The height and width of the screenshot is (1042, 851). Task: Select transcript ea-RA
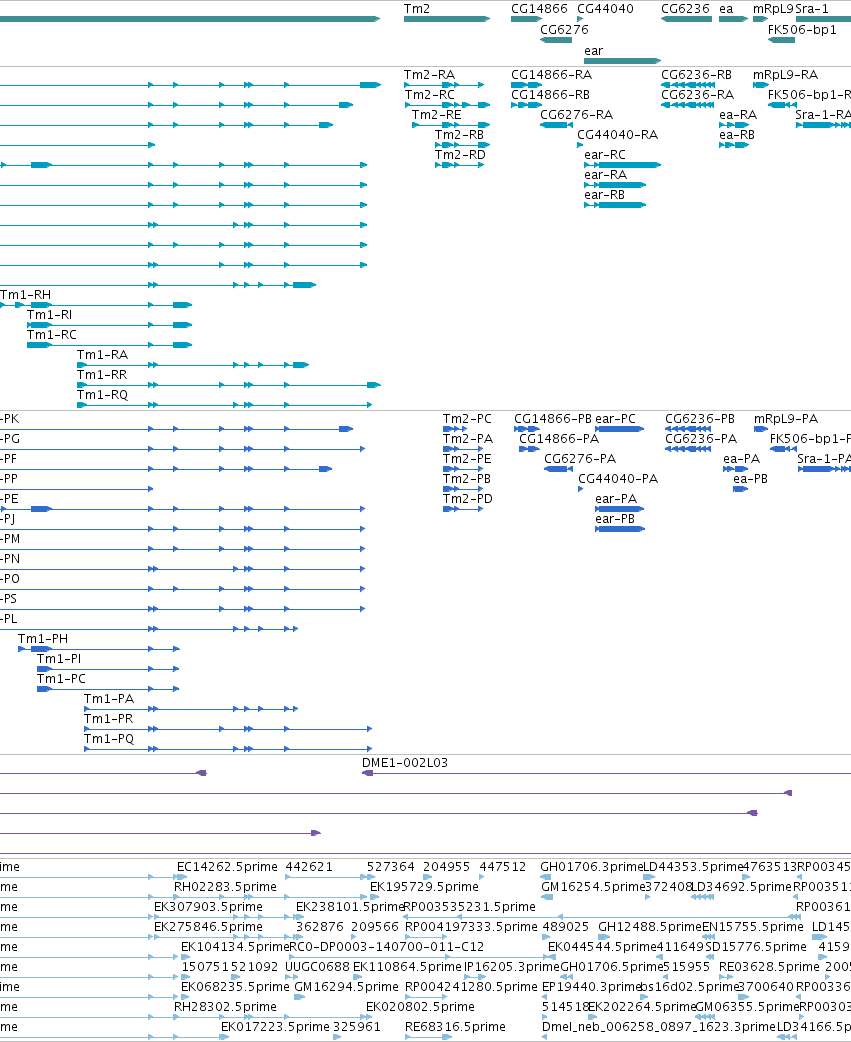point(738,114)
